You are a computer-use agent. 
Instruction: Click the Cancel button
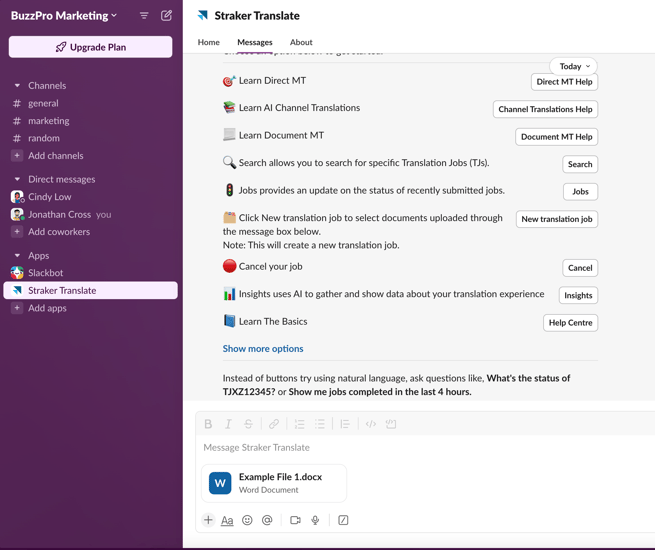coord(580,268)
